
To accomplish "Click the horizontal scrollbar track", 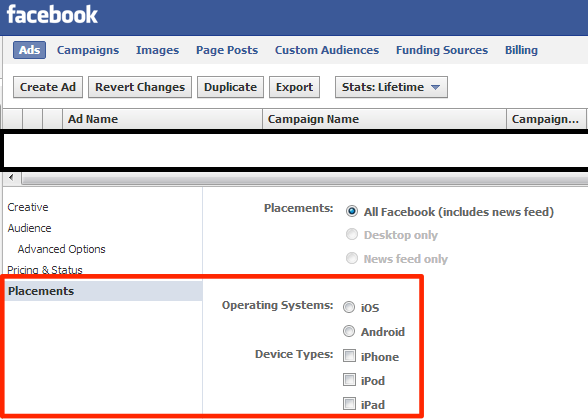I will coord(304,179).
